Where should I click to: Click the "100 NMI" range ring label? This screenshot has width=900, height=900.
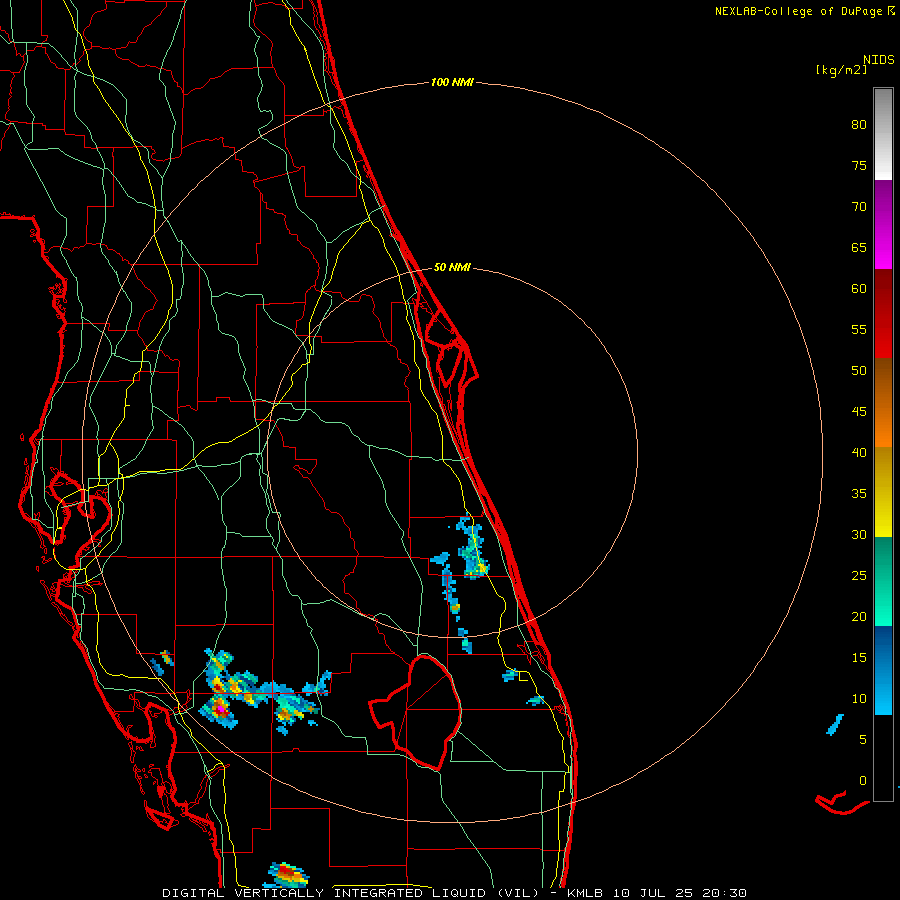452,83
